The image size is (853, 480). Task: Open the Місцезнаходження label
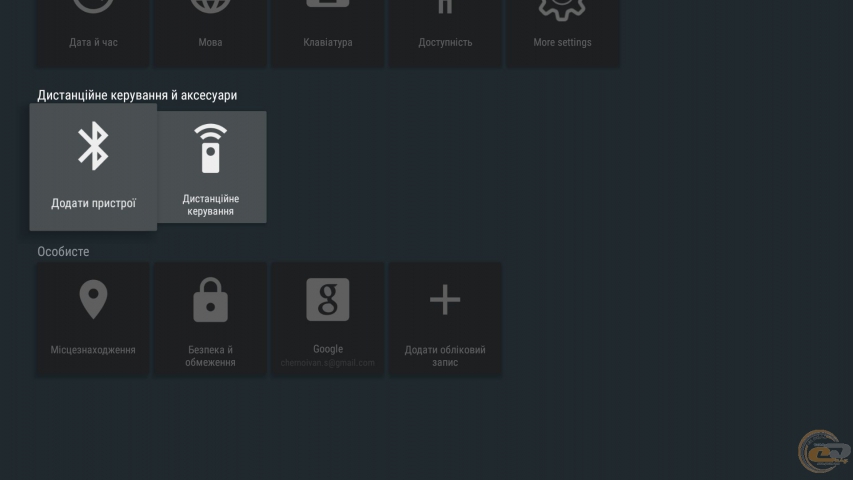pyautogui.click(x=93, y=350)
